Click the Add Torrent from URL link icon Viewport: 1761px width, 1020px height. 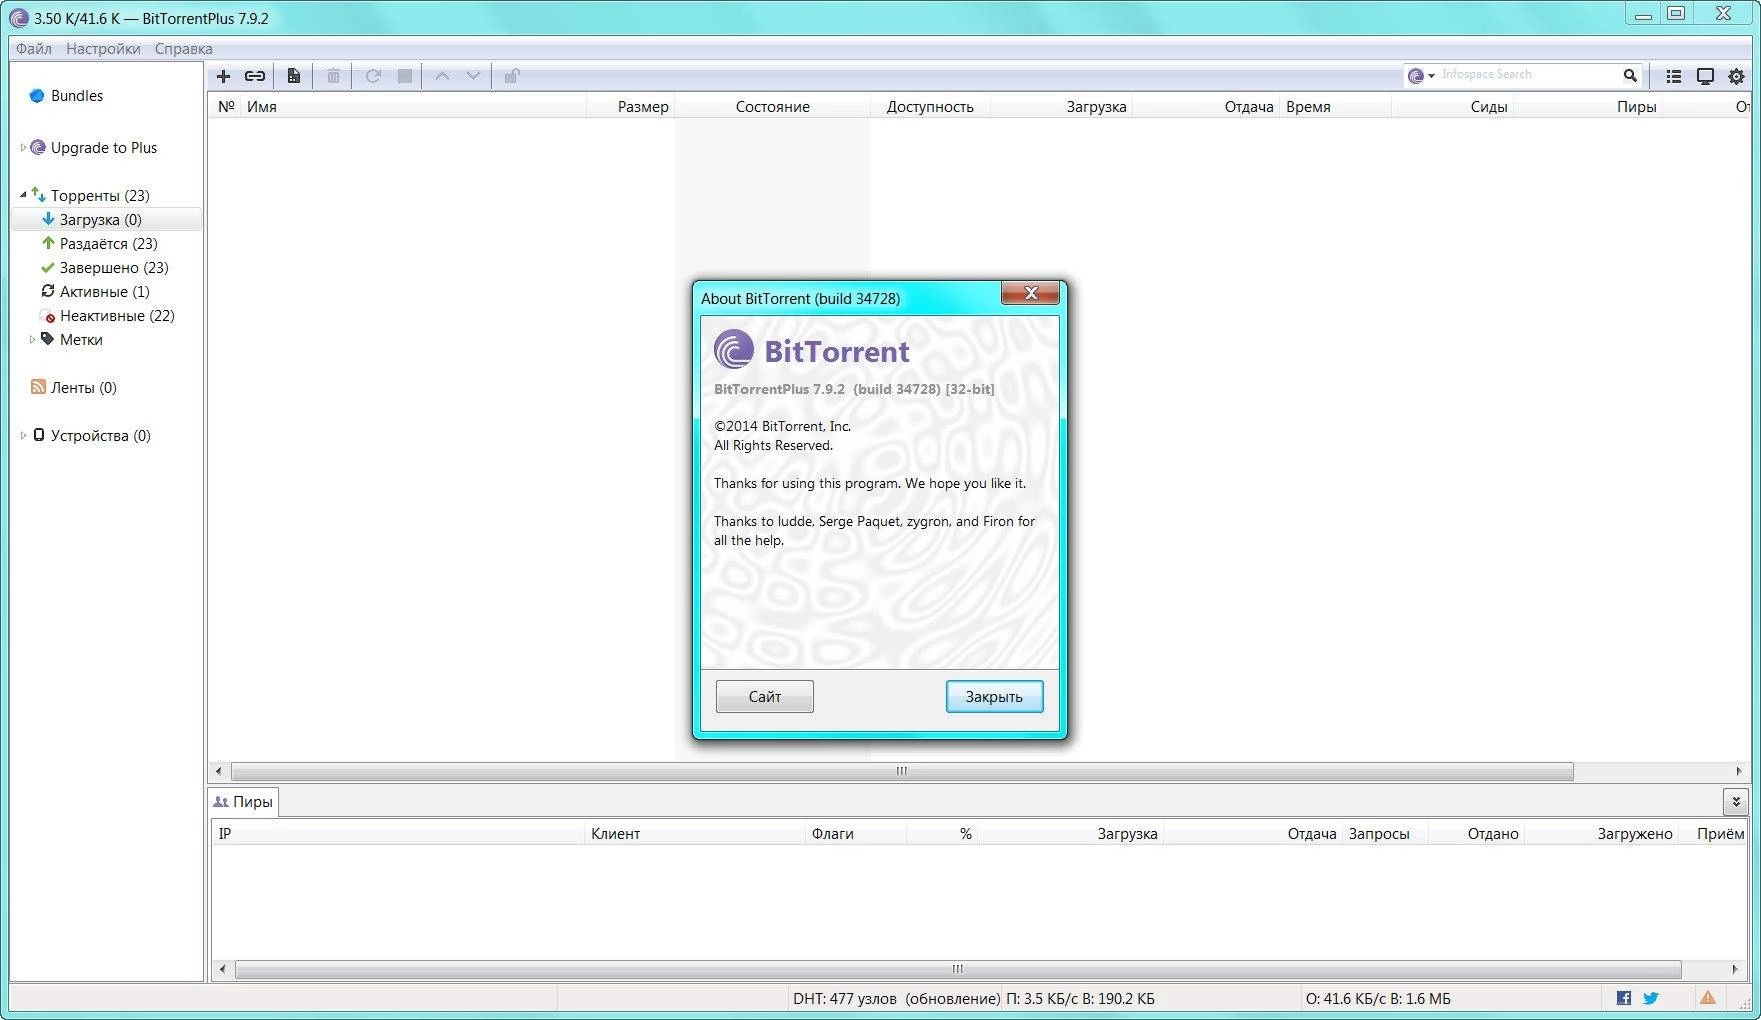pos(255,76)
